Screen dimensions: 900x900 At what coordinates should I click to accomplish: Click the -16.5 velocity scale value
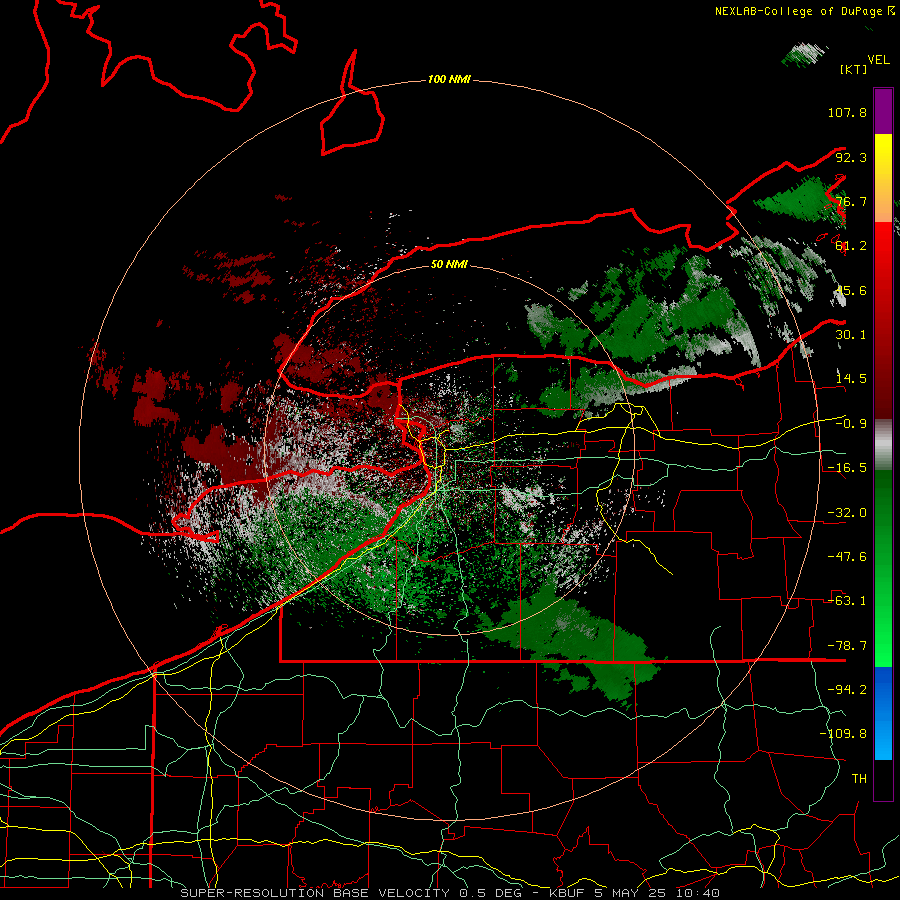click(x=847, y=468)
